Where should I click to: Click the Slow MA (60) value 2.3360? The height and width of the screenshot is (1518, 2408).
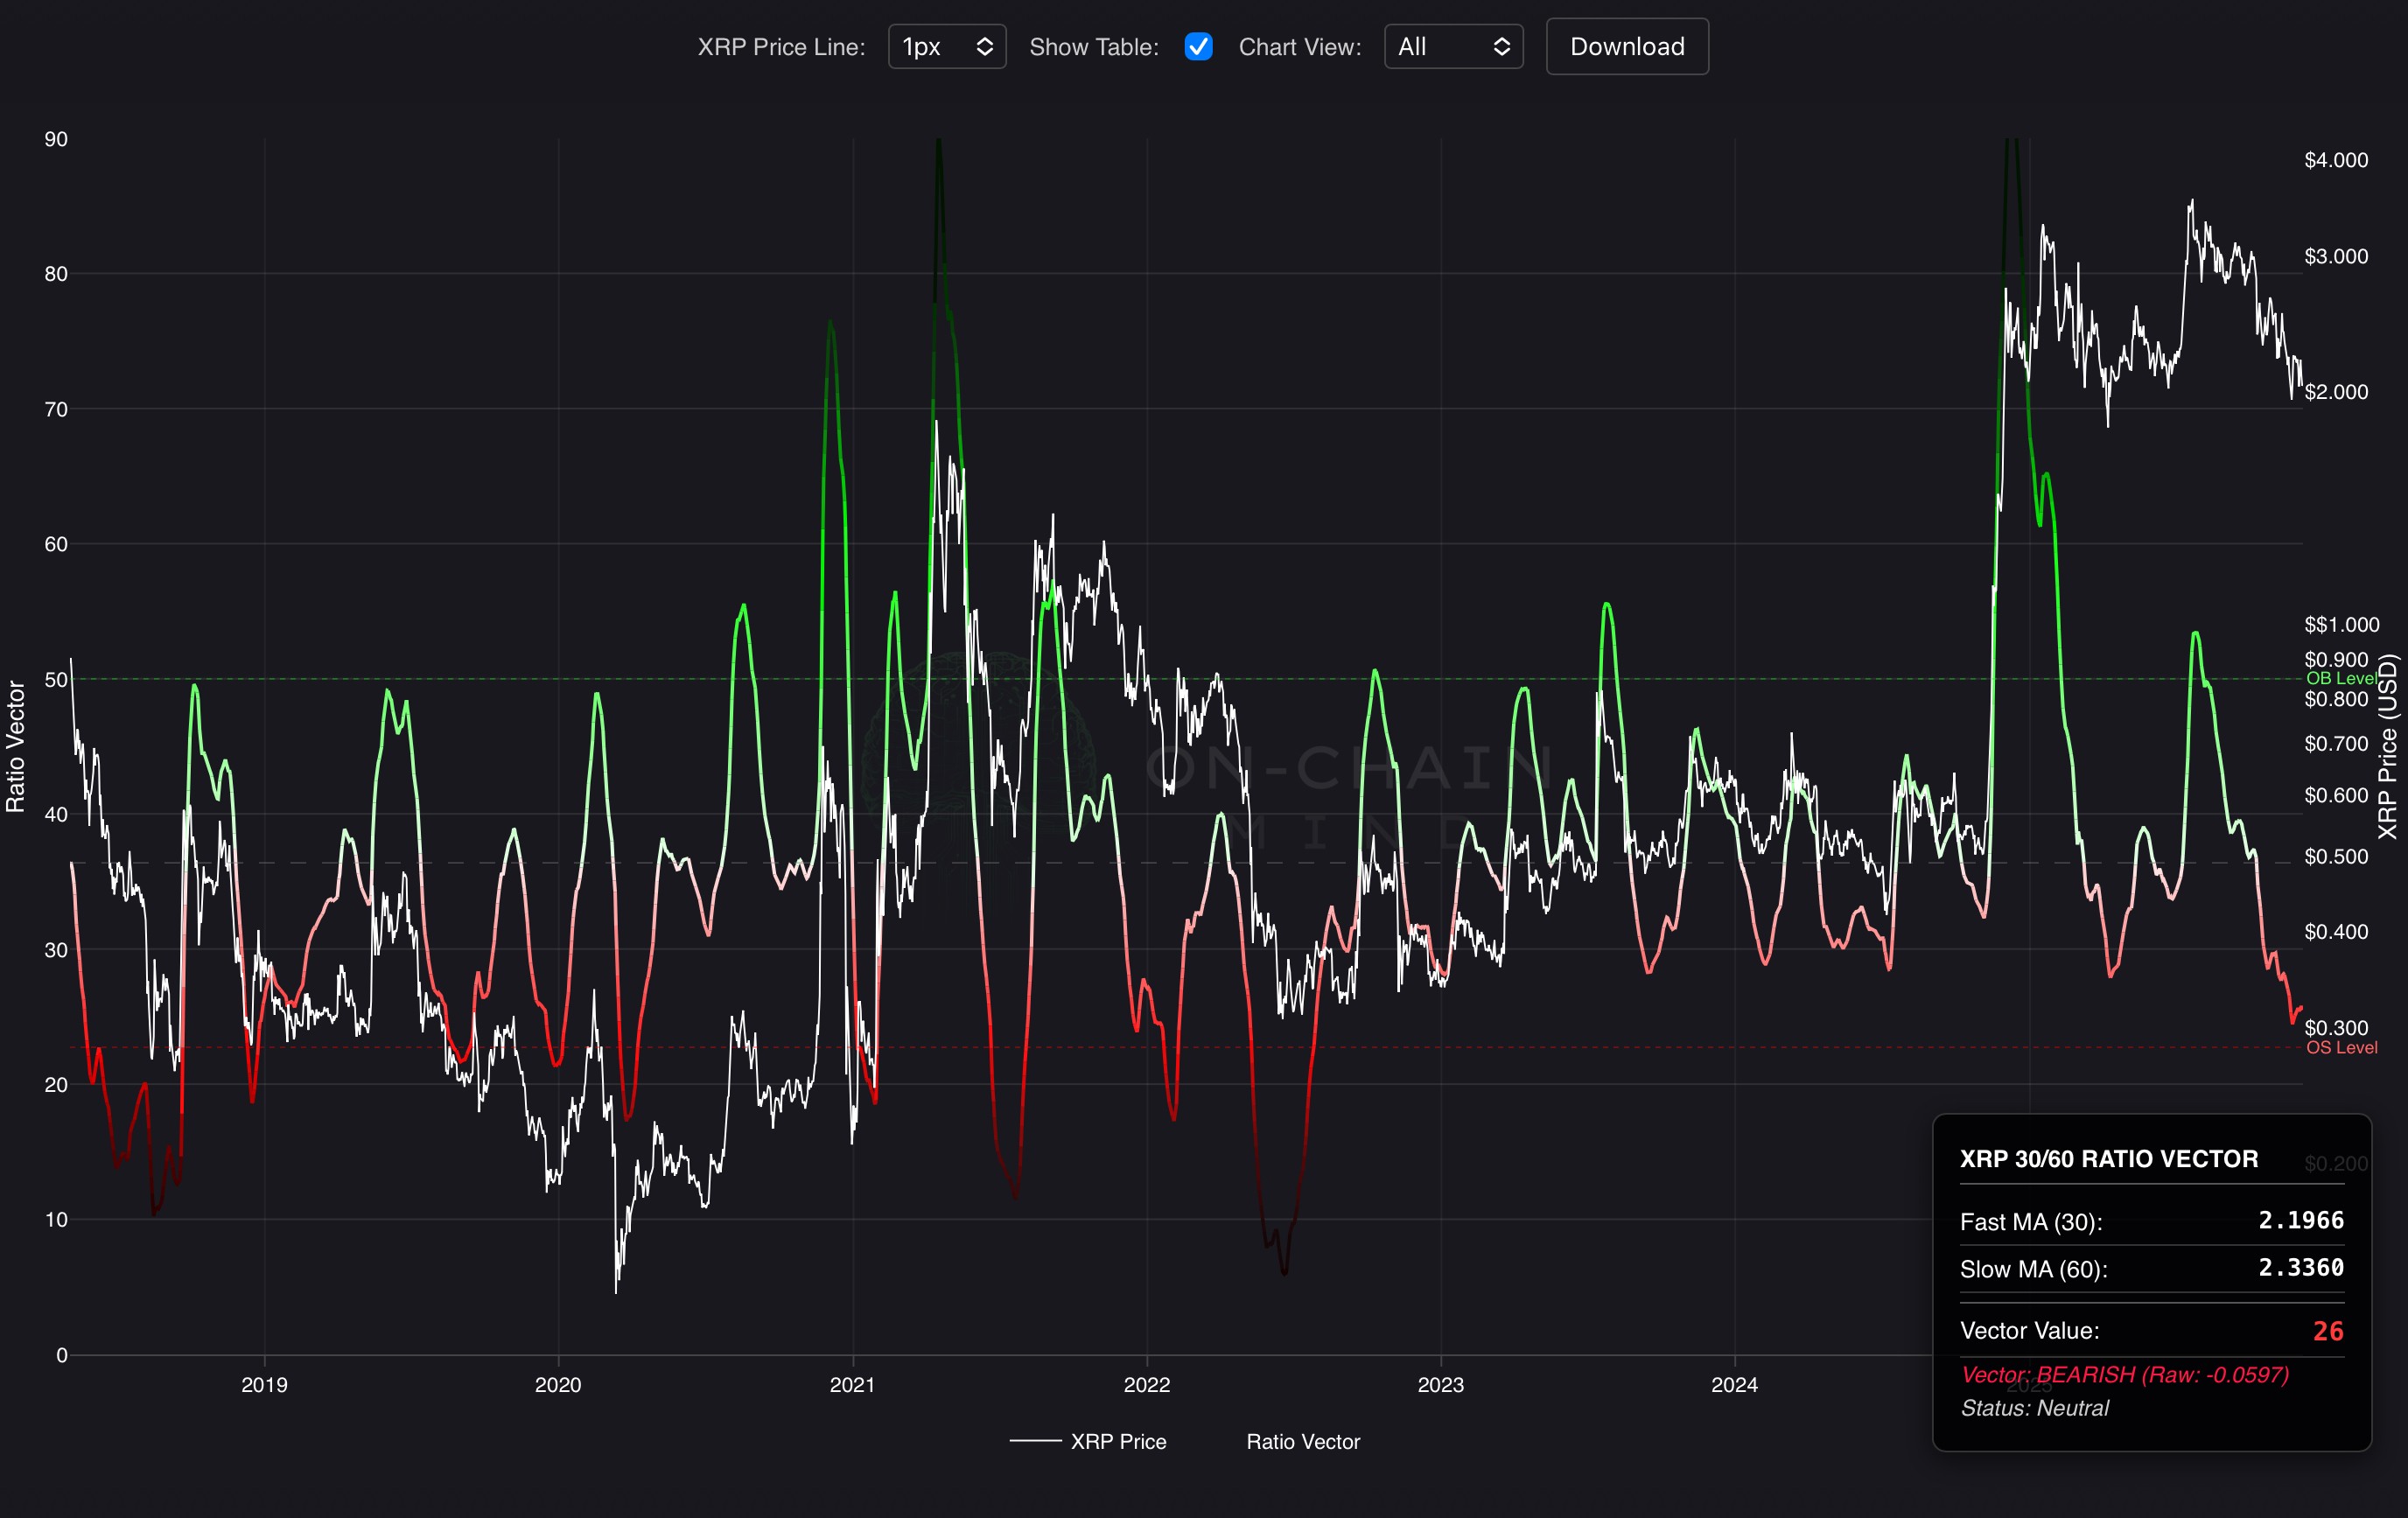click(2300, 1267)
